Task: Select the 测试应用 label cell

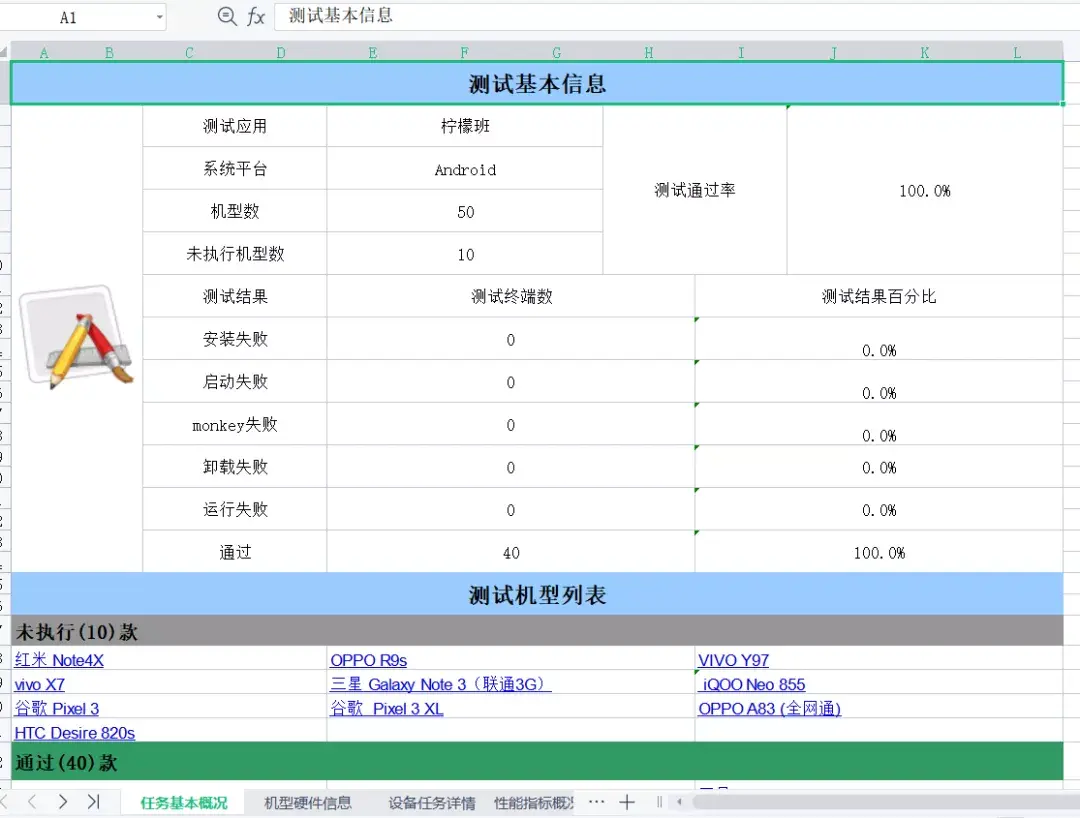Action: pos(235,126)
